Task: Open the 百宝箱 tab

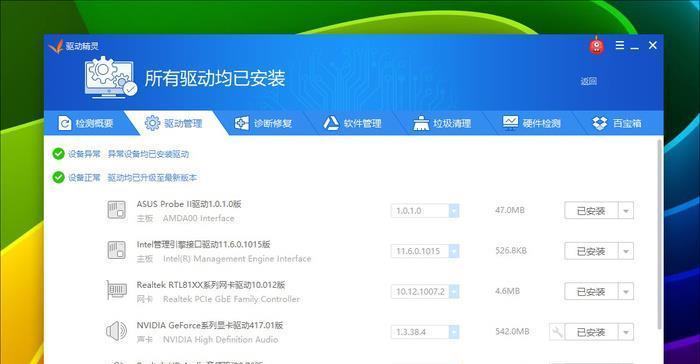Action: tap(618, 123)
